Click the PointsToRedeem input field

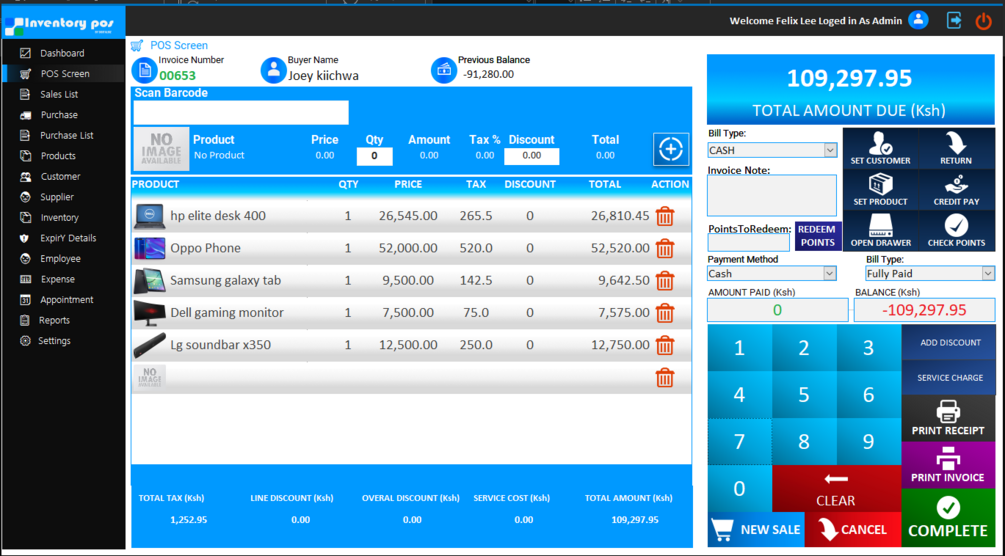(749, 243)
